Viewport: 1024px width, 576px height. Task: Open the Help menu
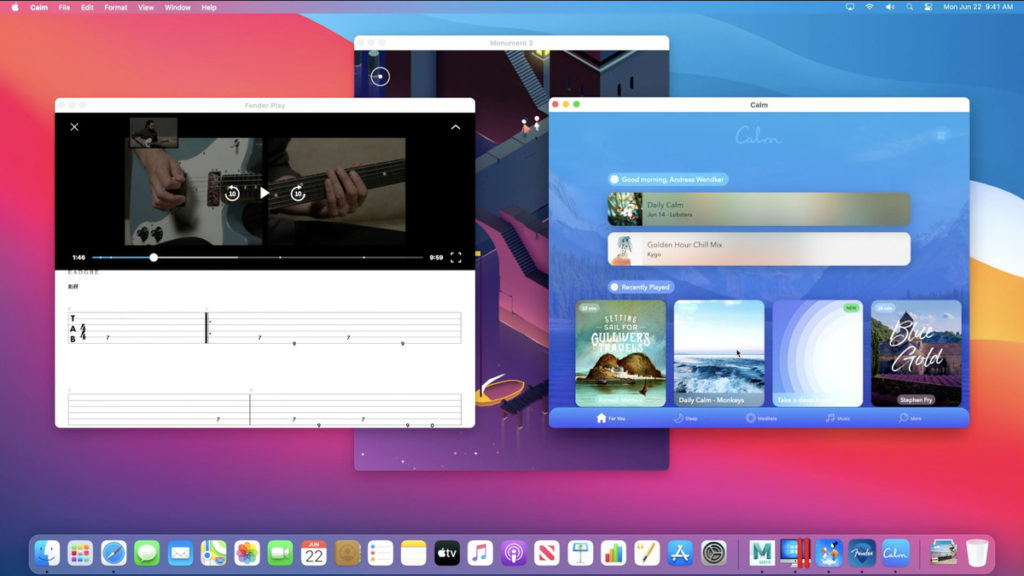click(209, 7)
